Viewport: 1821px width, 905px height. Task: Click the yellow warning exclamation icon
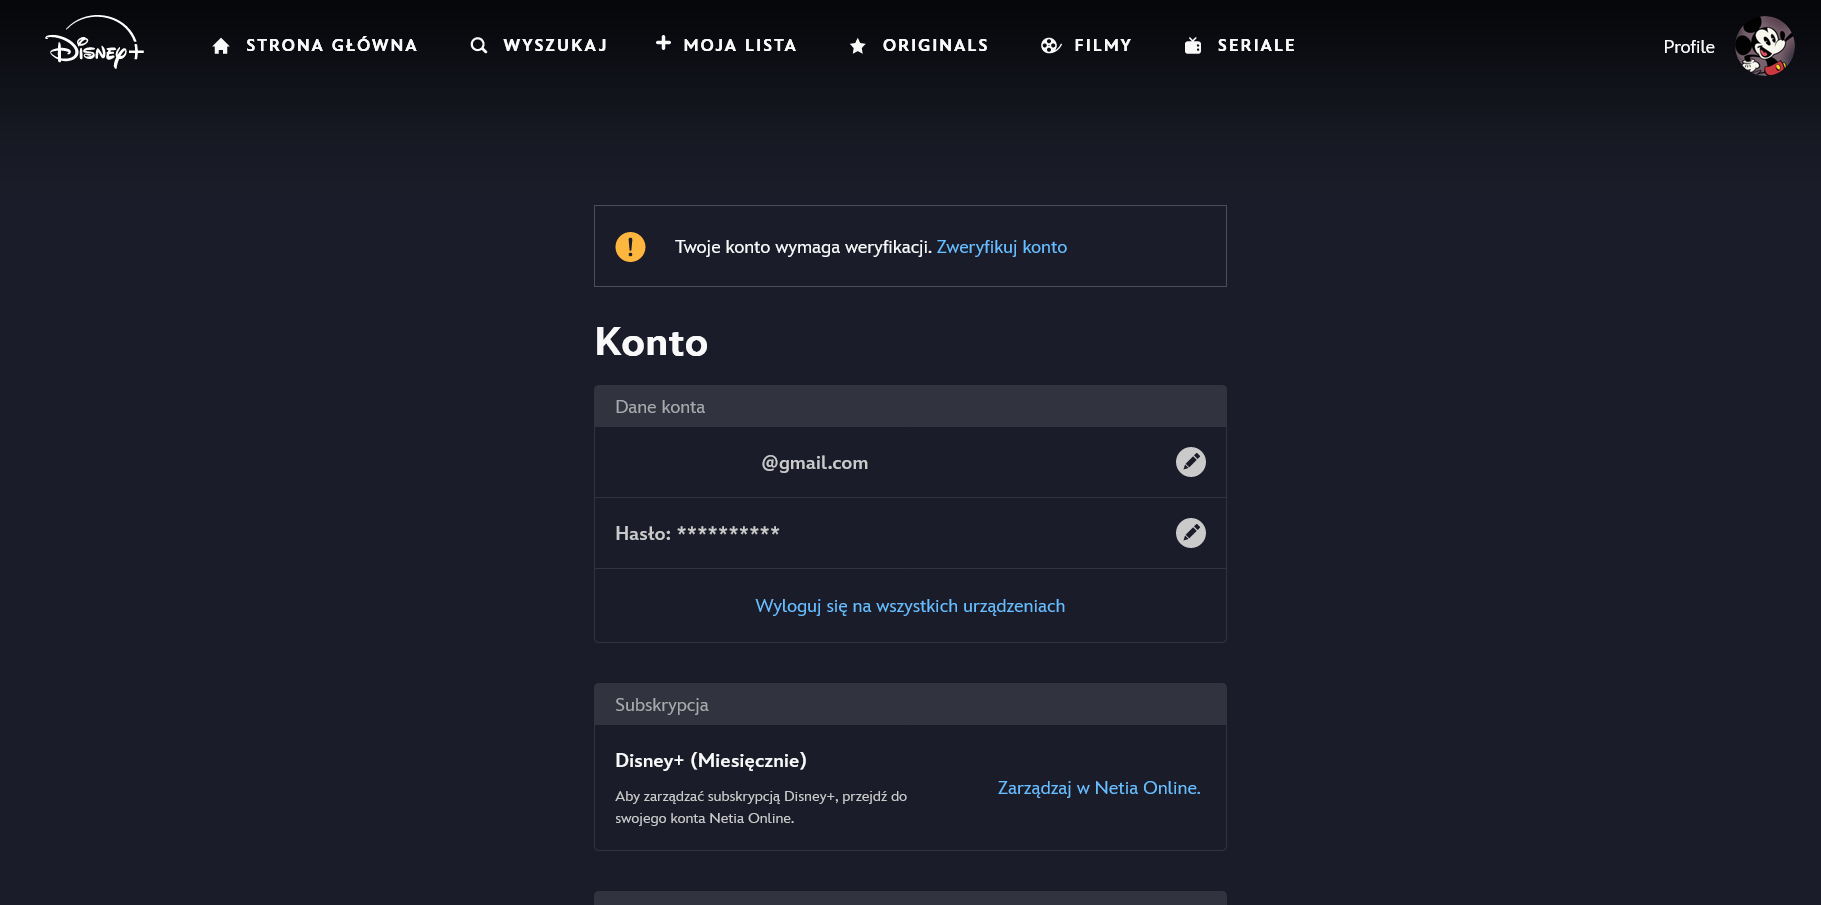(x=630, y=247)
